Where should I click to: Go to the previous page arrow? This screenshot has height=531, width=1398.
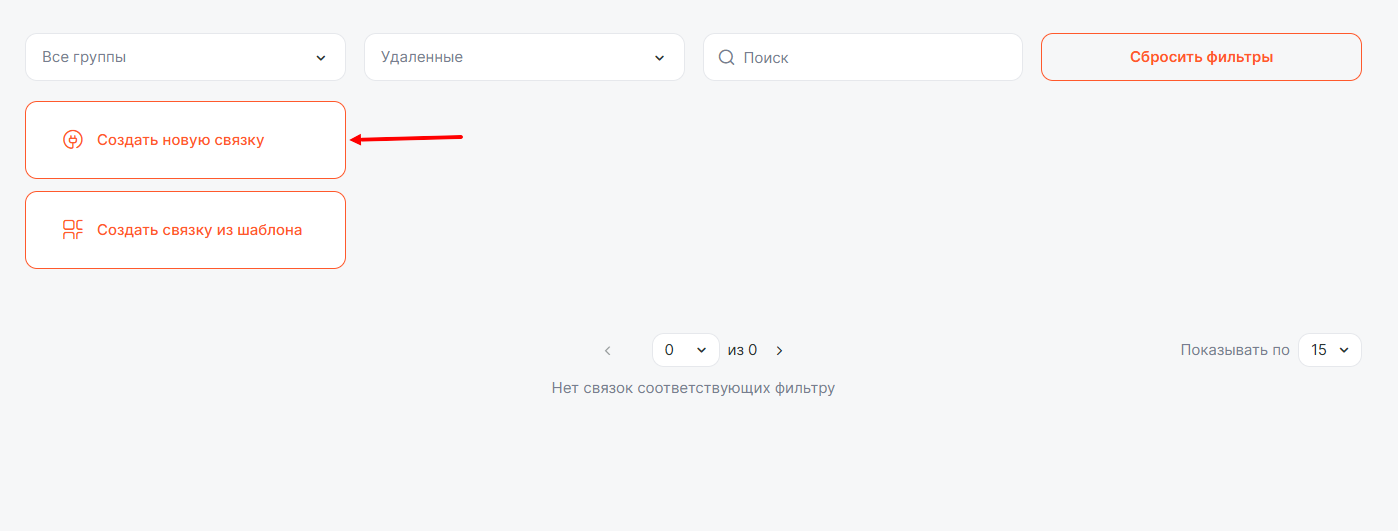[x=607, y=351]
